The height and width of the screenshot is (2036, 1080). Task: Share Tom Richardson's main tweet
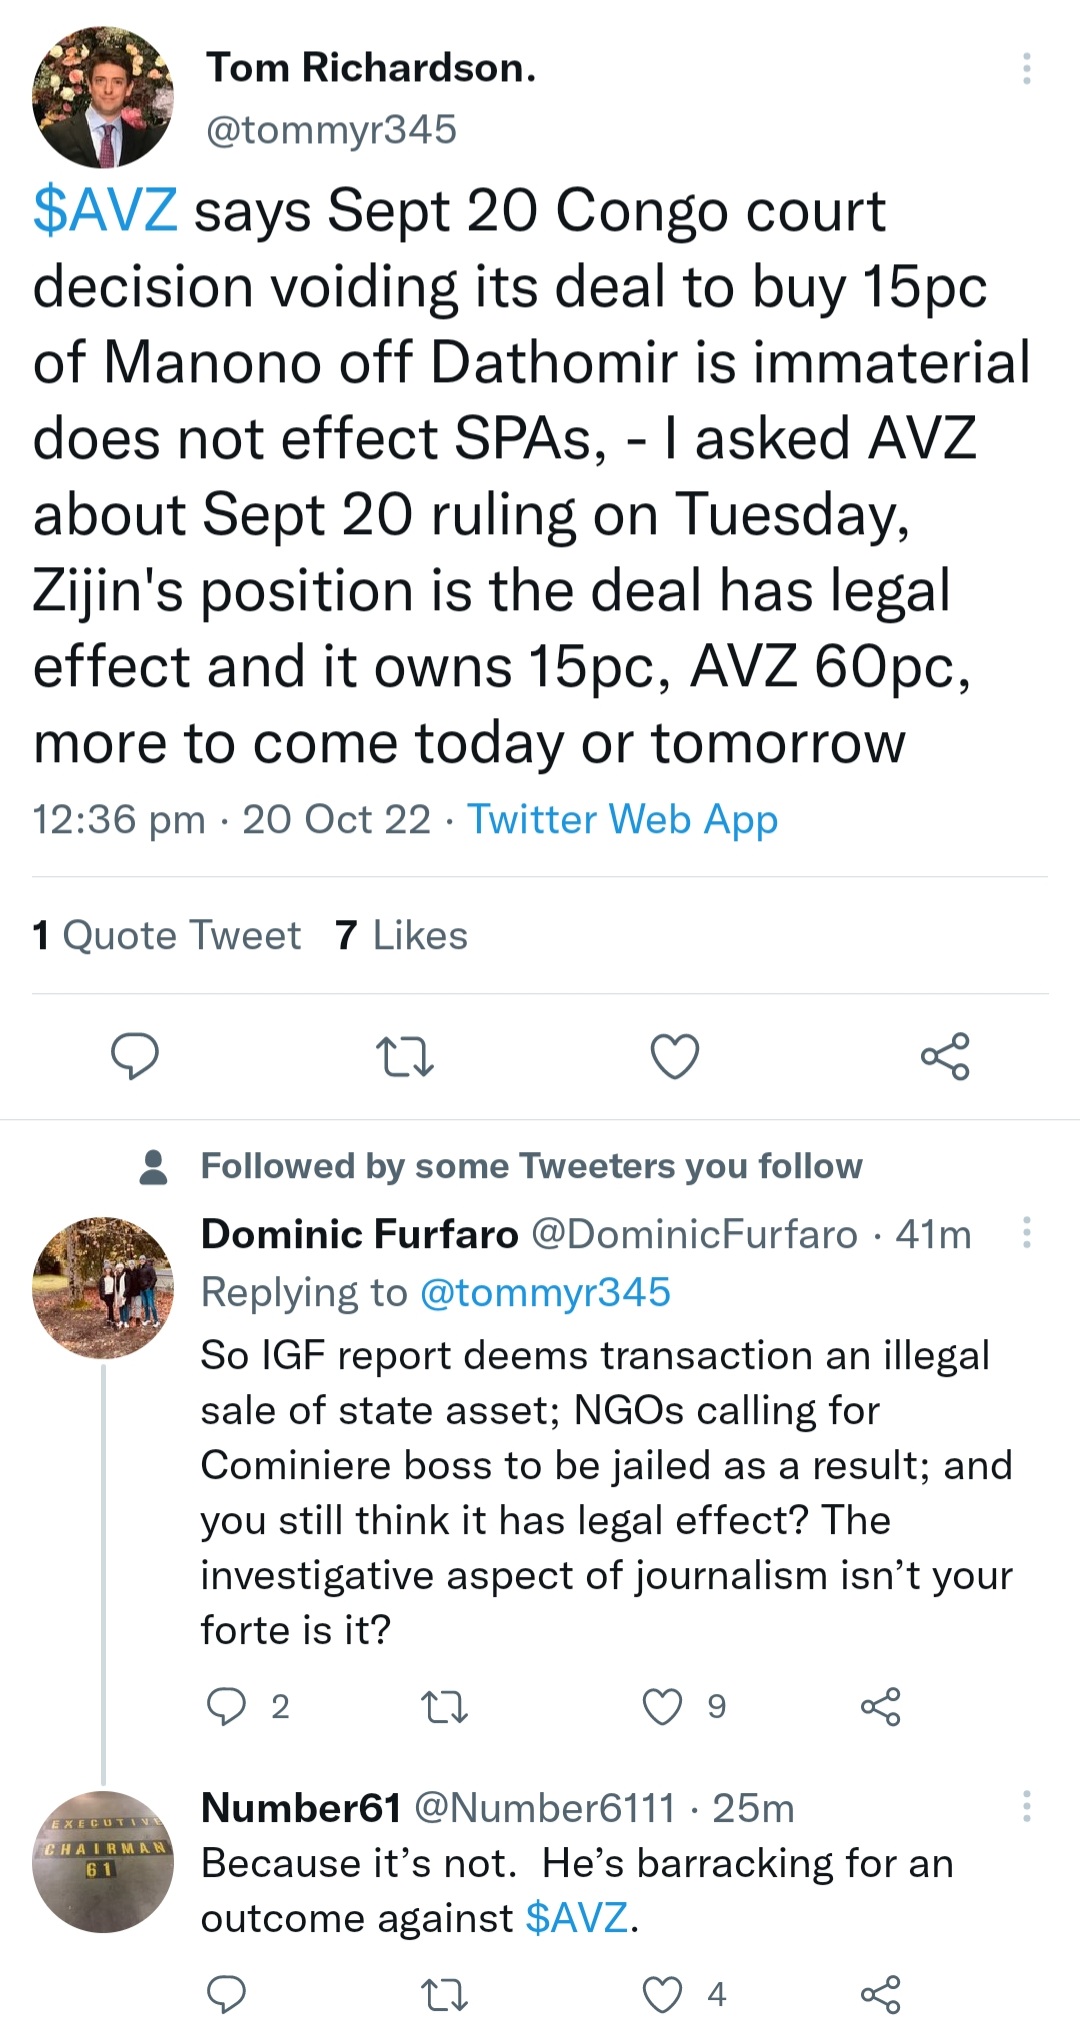pyautogui.click(x=945, y=1056)
